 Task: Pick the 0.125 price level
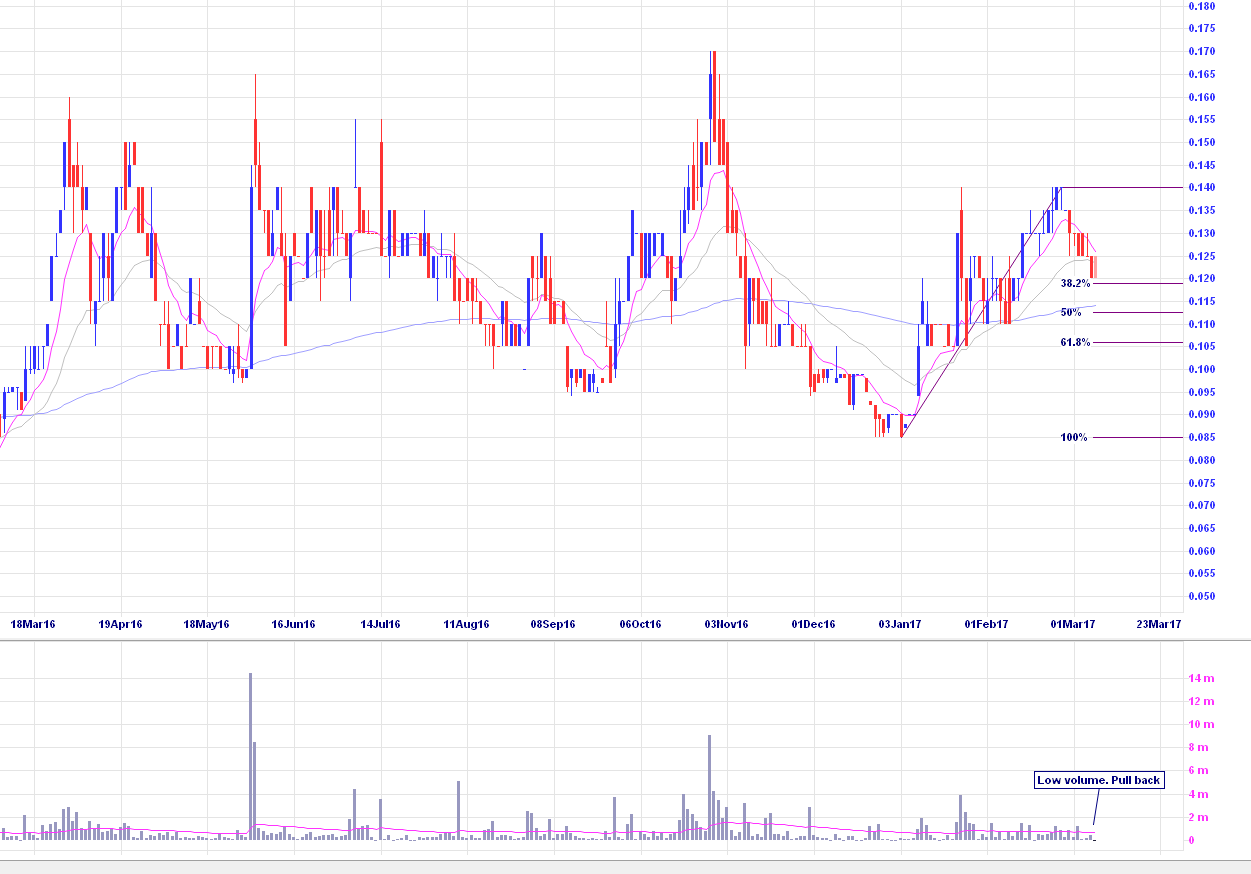click(1201, 256)
